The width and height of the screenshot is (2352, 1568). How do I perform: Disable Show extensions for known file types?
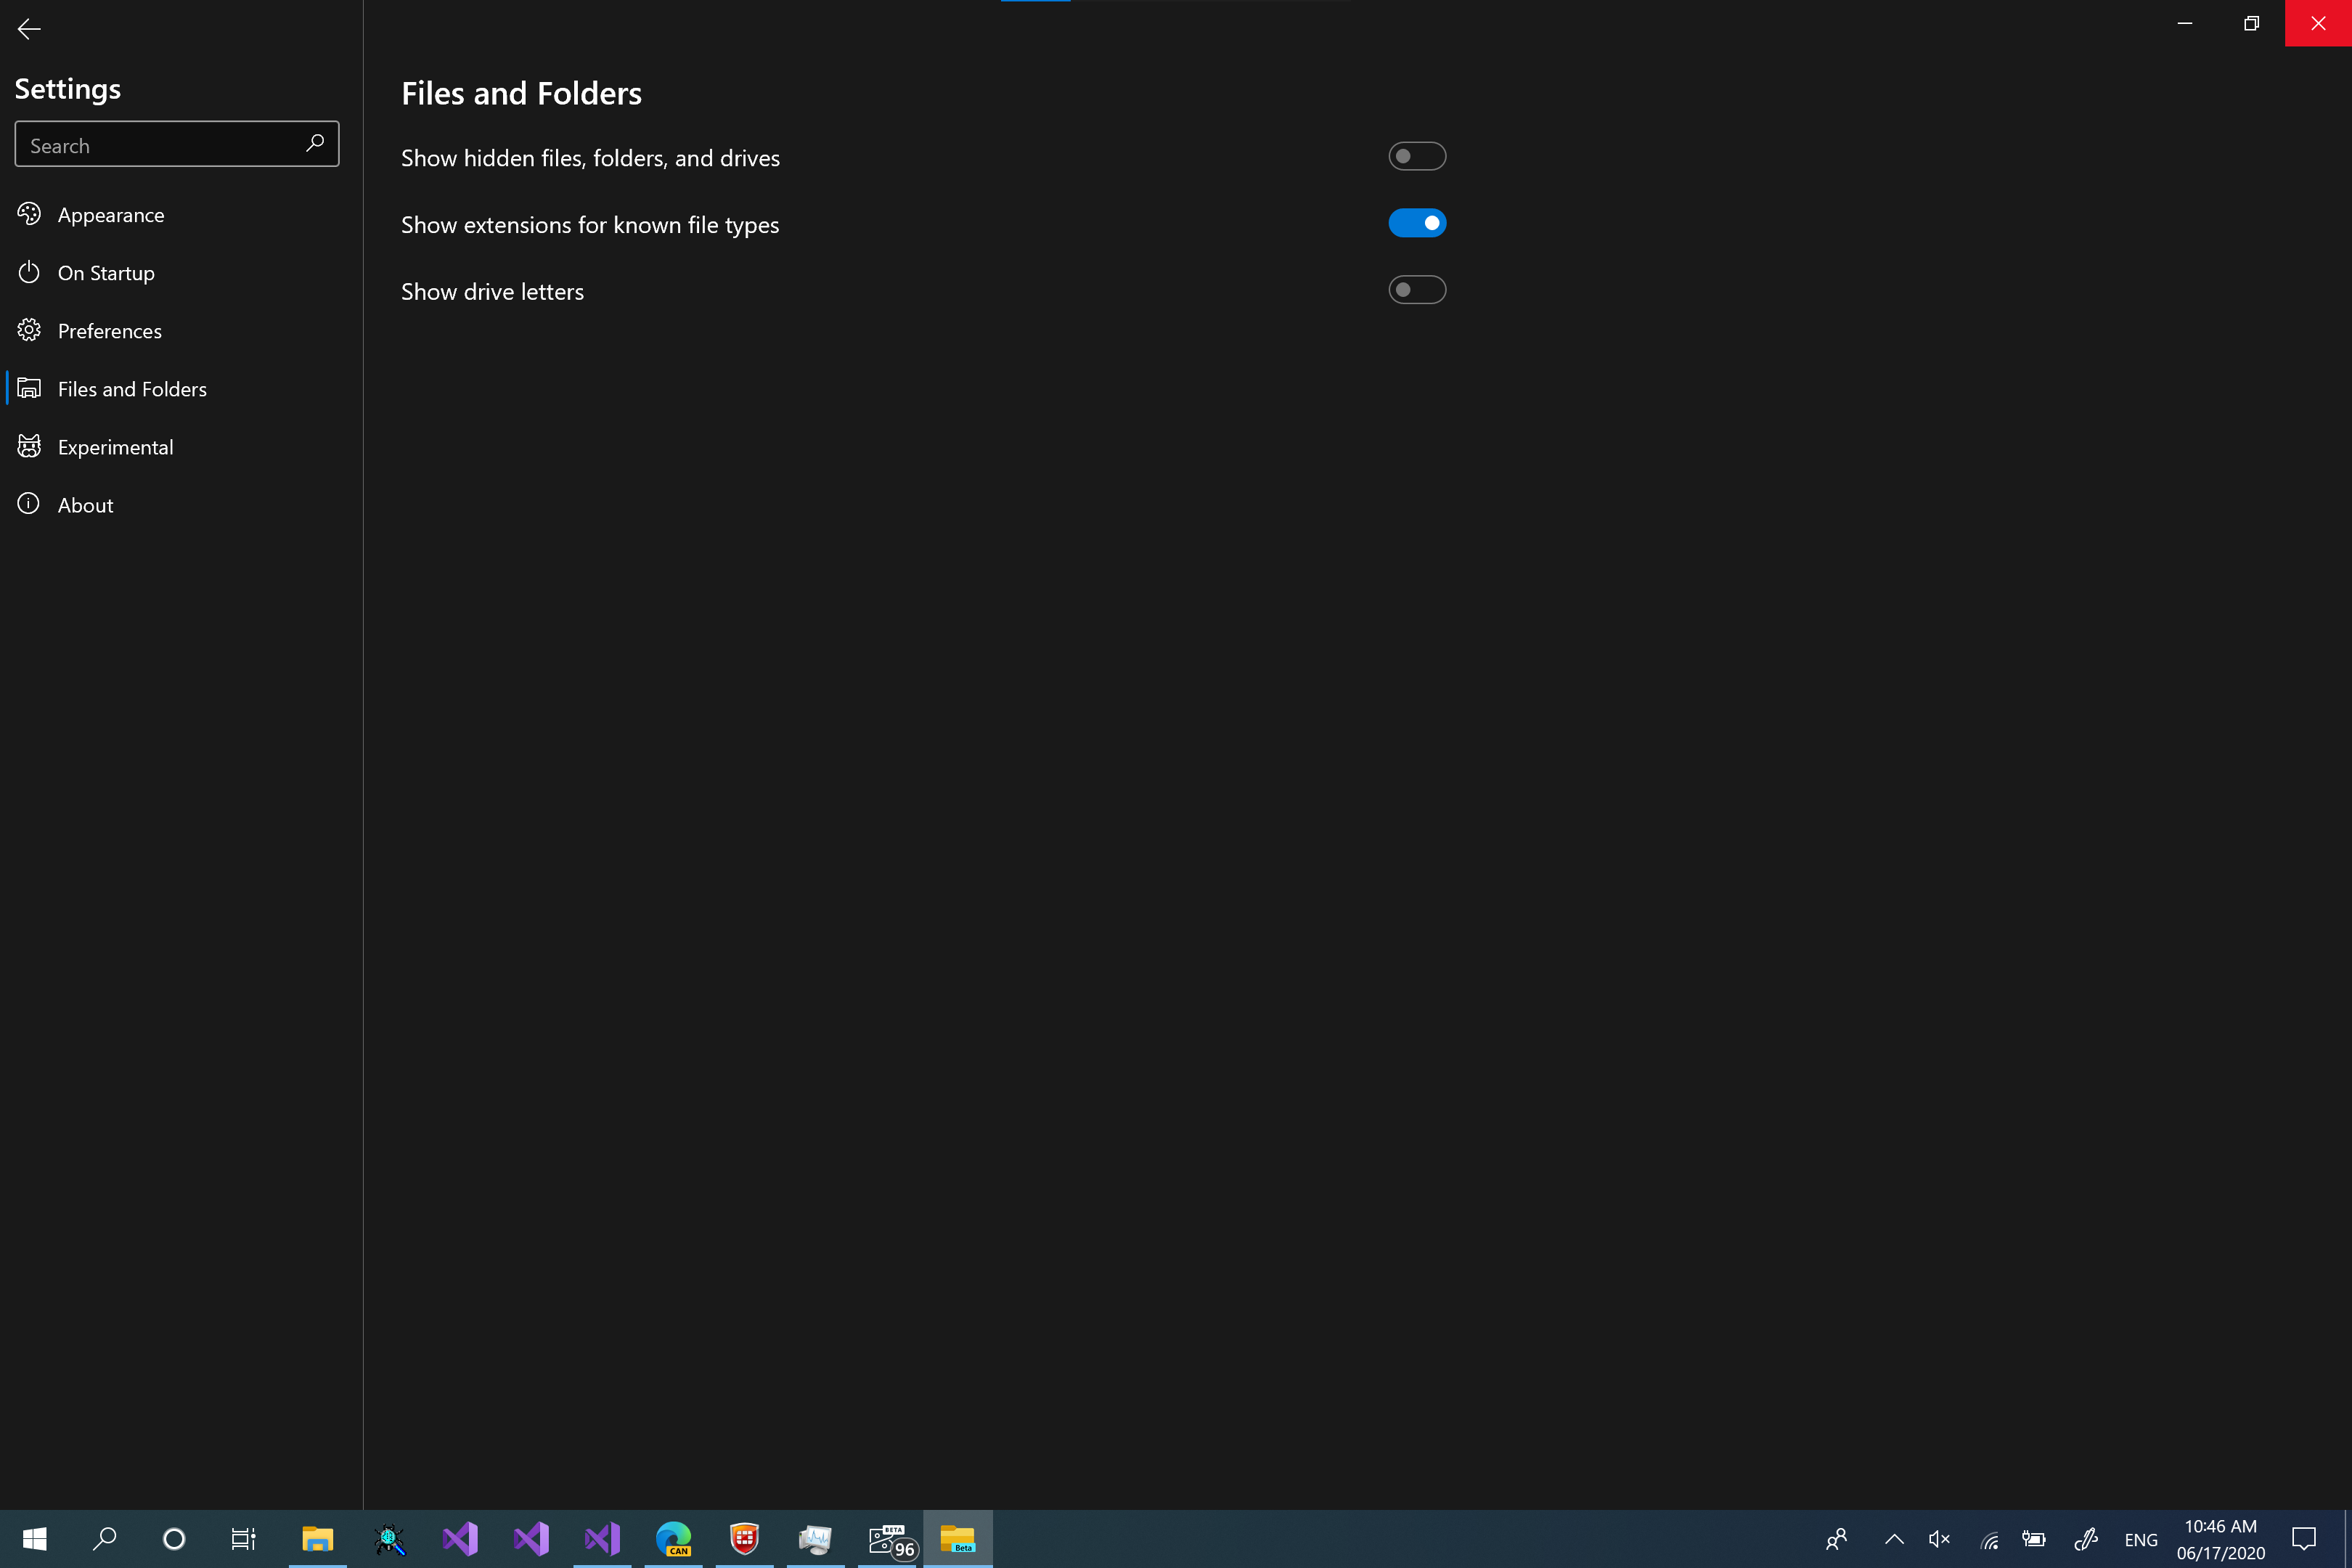[x=1417, y=223]
